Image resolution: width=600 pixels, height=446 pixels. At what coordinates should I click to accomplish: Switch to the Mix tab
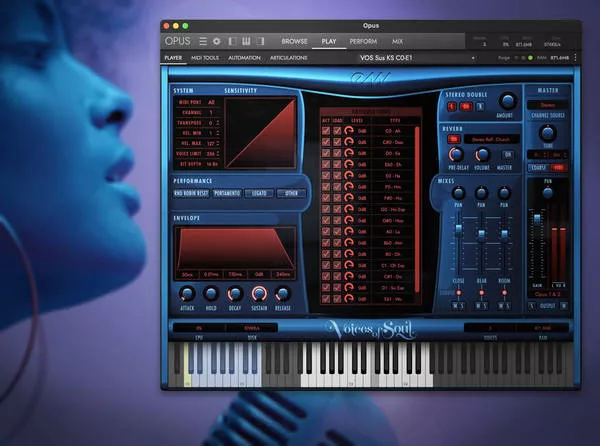point(397,41)
